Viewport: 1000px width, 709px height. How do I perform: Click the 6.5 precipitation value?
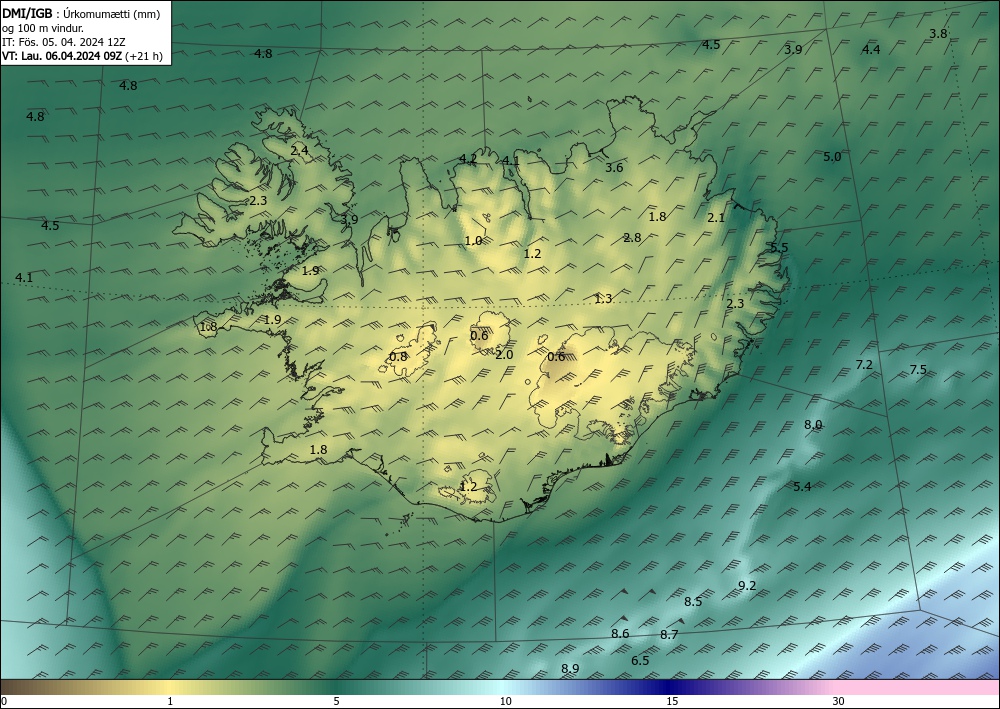[x=640, y=661]
